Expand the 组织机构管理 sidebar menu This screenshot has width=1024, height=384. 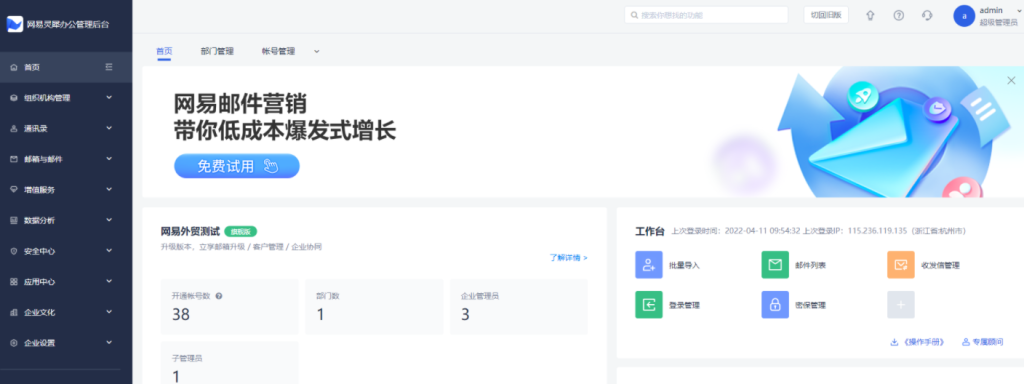tap(66, 98)
